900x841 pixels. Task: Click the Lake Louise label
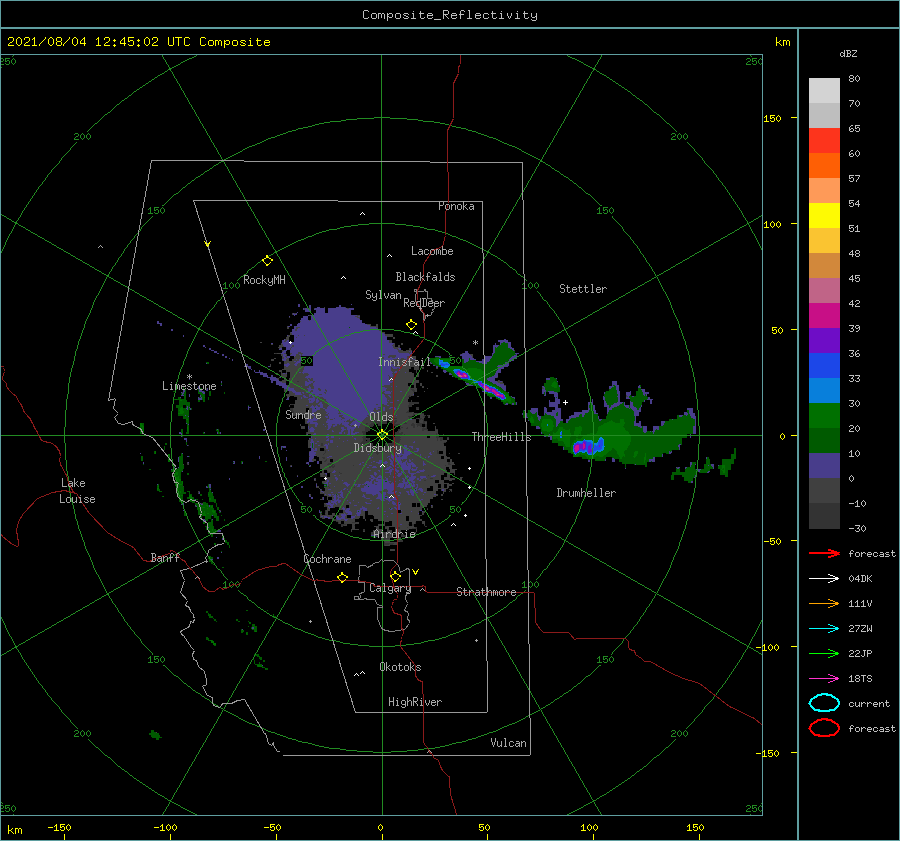click(77, 491)
